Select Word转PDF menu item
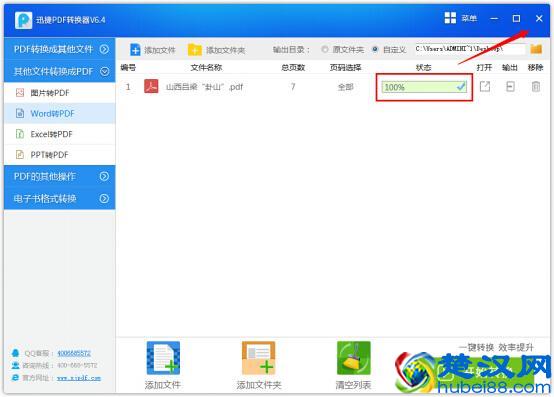This screenshot has height=397, width=554. (x=60, y=113)
